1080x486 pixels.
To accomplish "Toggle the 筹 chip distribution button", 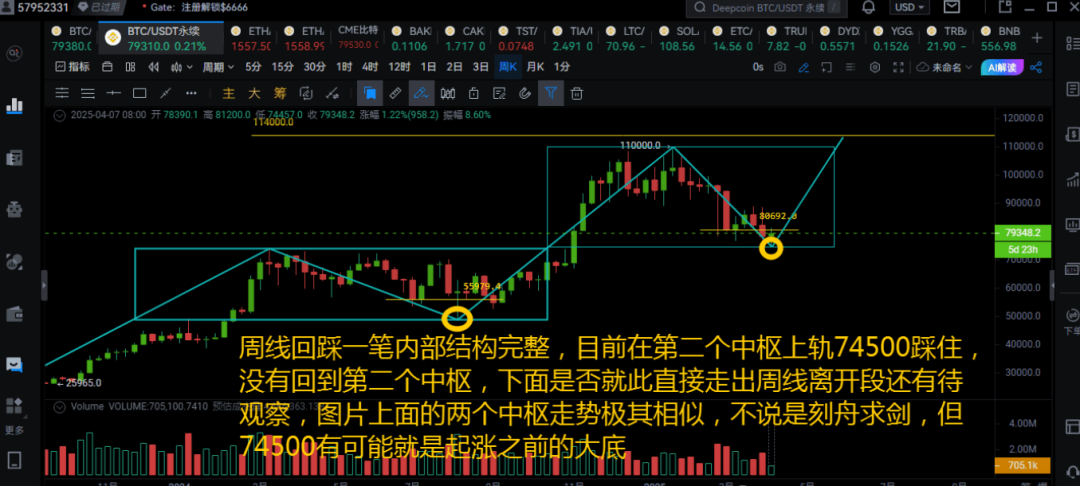I will 280,93.
